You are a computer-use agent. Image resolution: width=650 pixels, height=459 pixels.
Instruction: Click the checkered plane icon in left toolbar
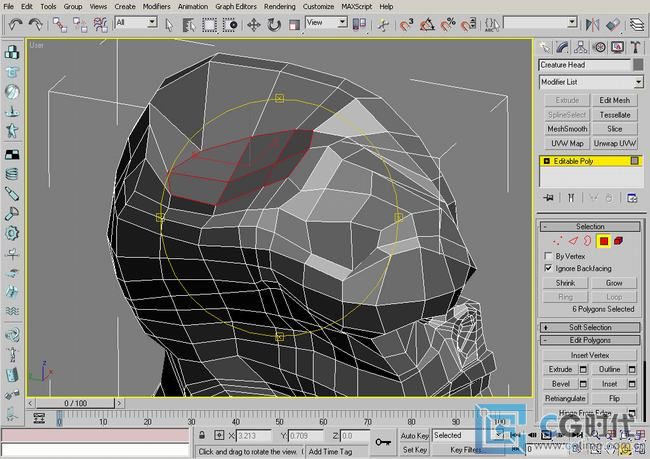12,155
